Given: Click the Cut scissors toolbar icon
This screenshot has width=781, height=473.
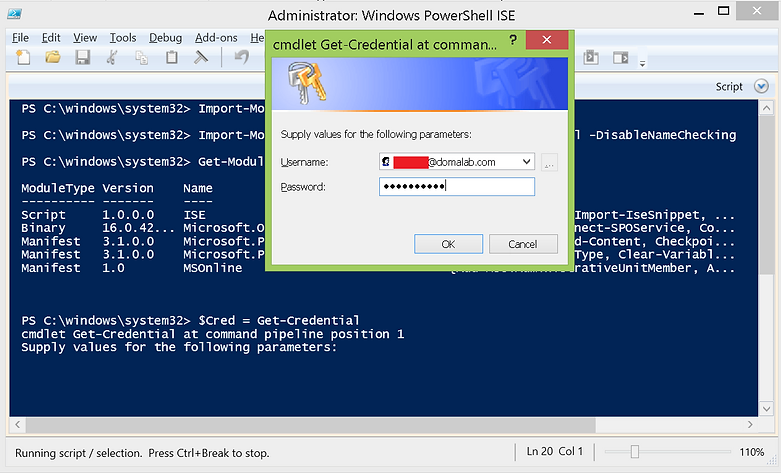Looking at the screenshot, I should (x=112, y=58).
